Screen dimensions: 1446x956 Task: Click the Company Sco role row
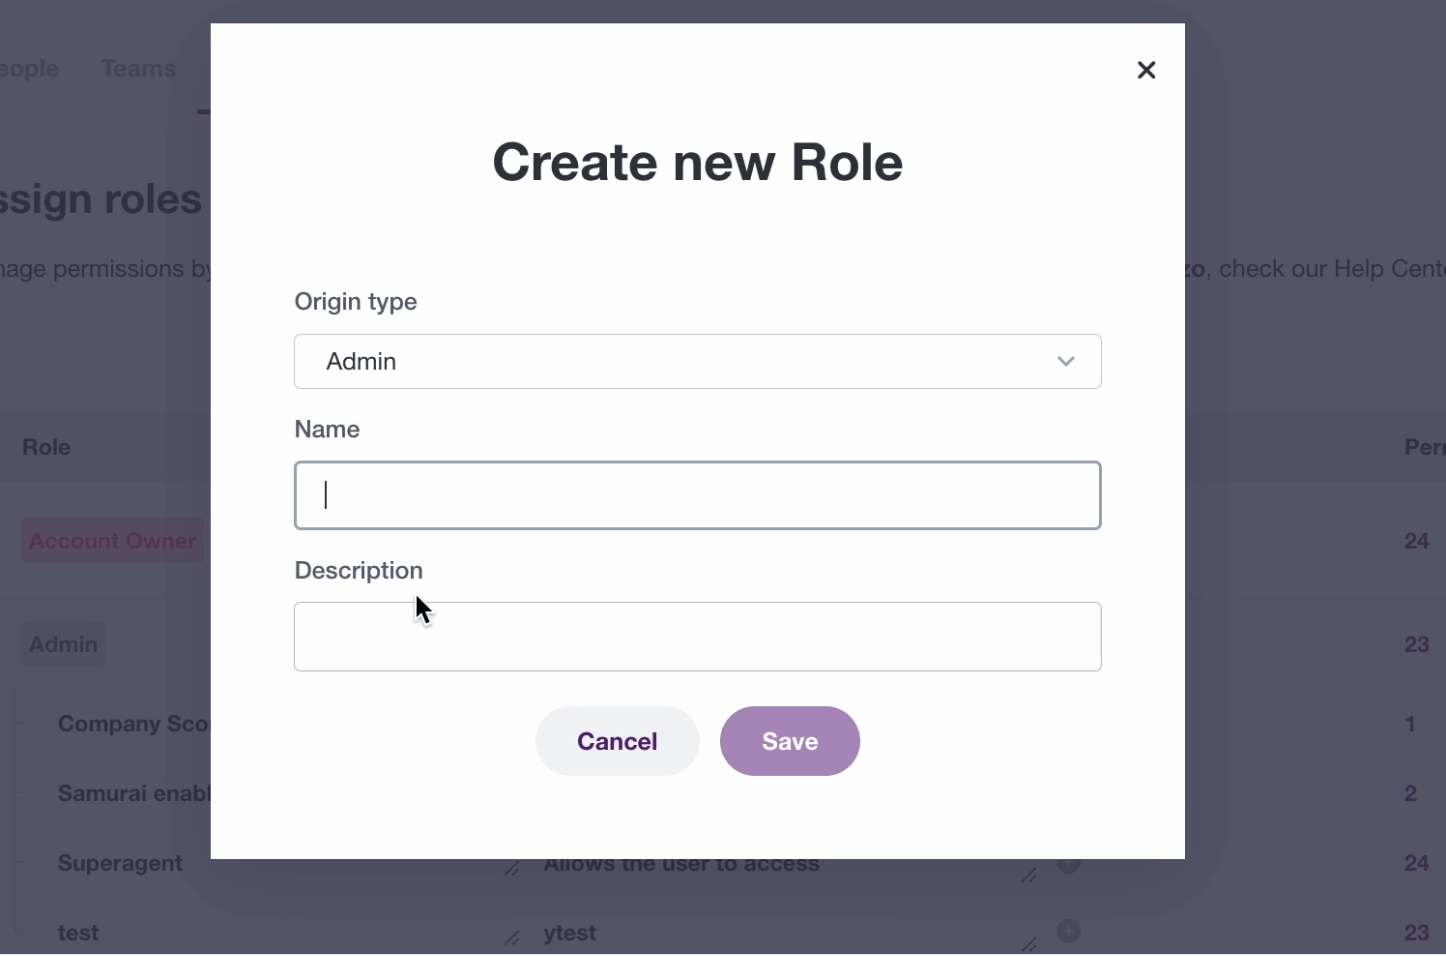pyautogui.click(x=134, y=724)
